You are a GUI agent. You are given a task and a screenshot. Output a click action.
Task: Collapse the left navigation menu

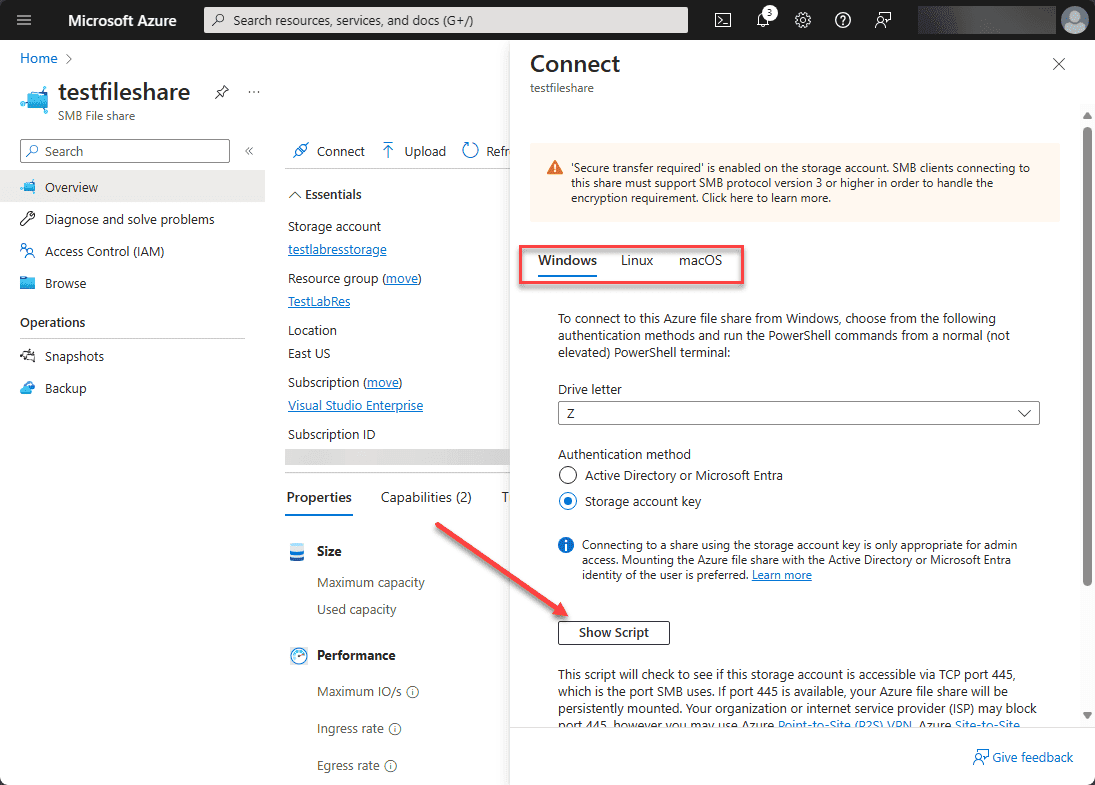pos(249,151)
